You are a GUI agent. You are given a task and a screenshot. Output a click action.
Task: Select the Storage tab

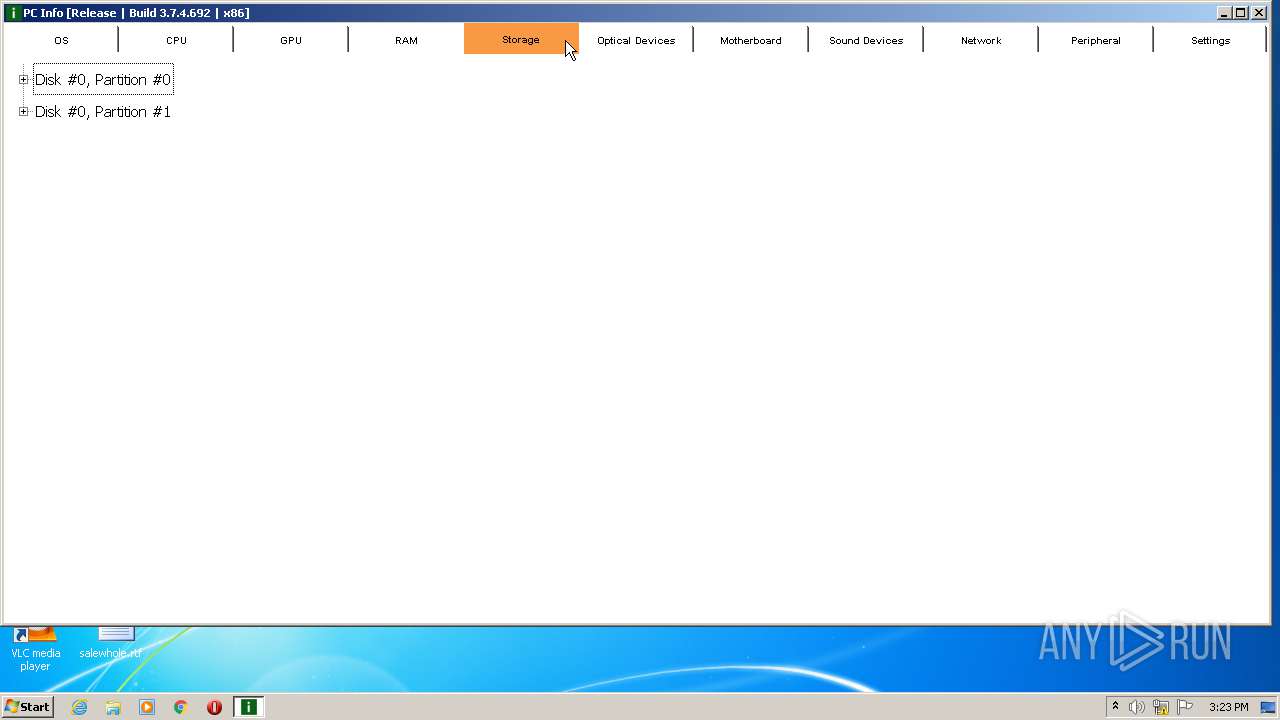click(x=521, y=39)
